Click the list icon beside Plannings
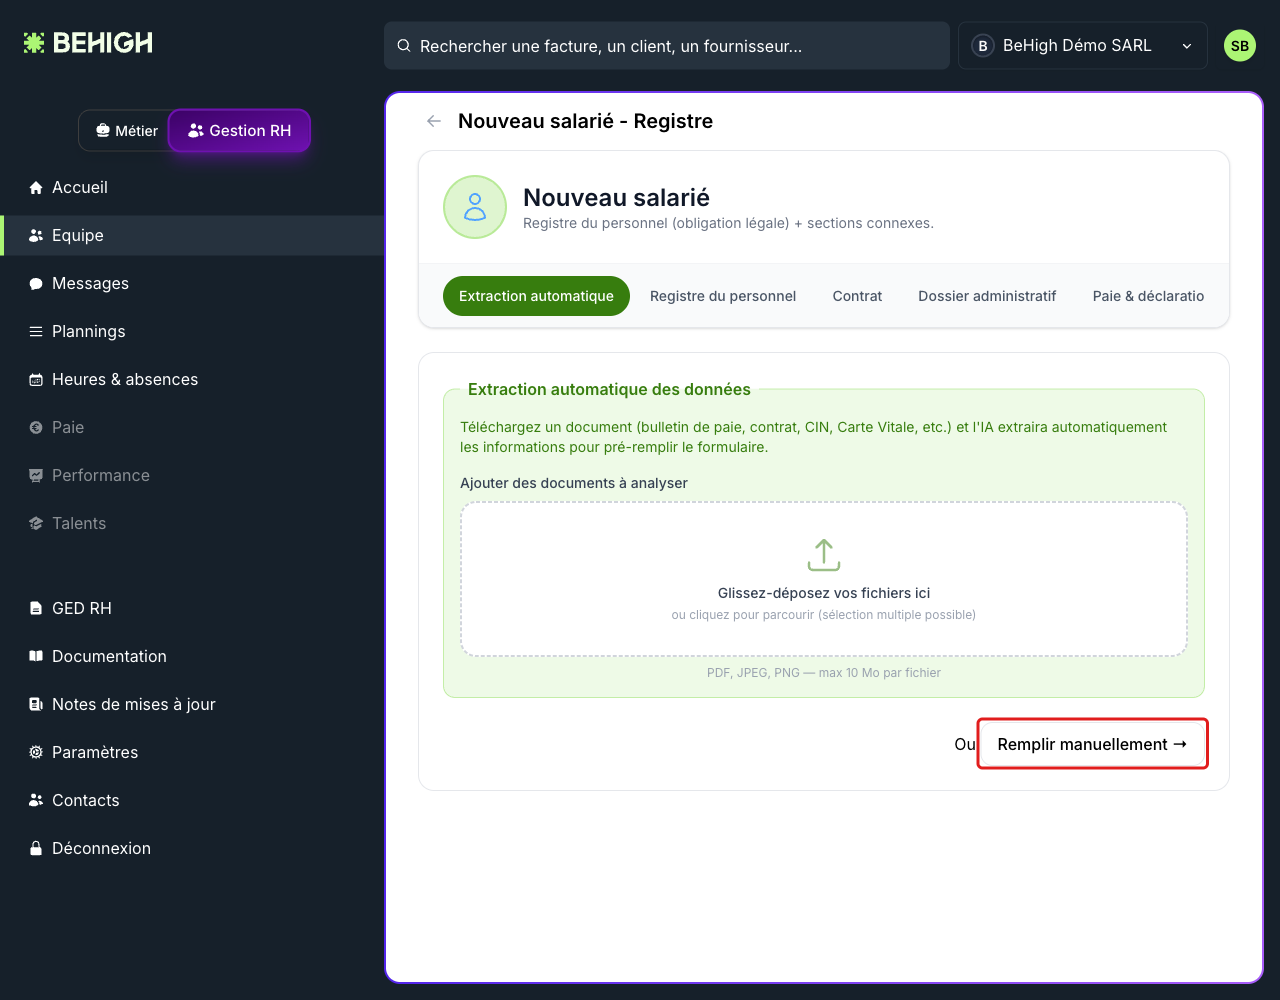Viewport: 1280px width, 1000px height. click(36, 332)
